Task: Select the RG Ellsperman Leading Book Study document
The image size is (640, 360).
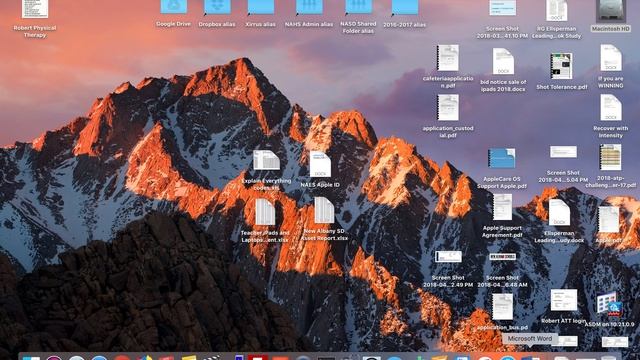Action: tap(556, 10)
